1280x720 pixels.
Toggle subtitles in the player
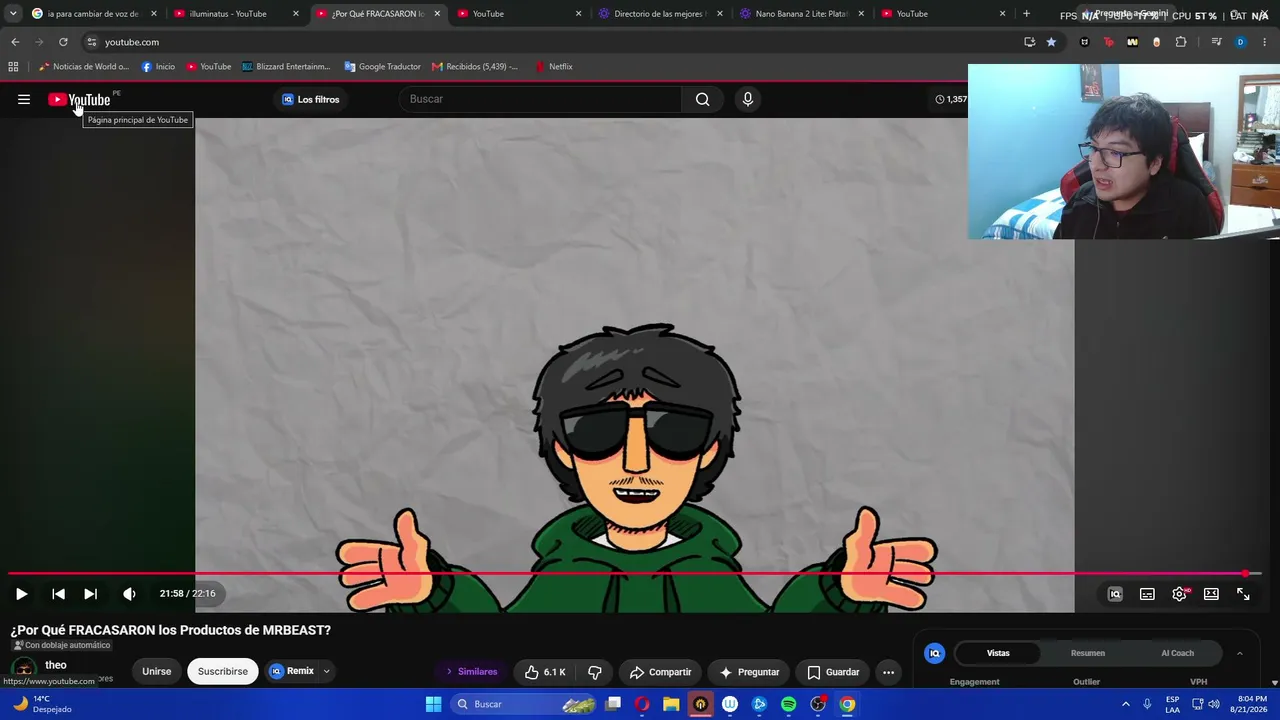click(1147, 594)
